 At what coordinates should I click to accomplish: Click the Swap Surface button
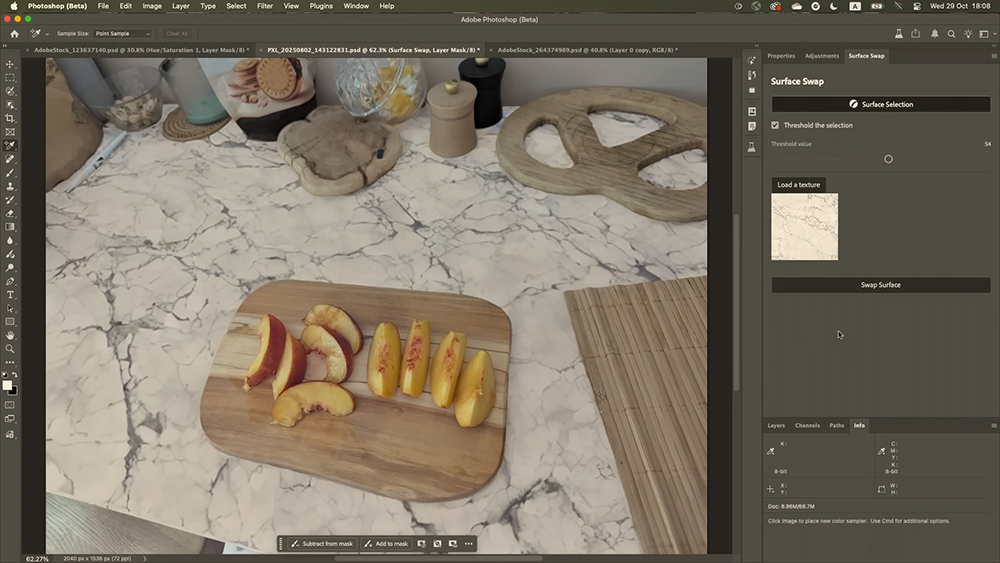pyautogui.click(x=880, y=285)
